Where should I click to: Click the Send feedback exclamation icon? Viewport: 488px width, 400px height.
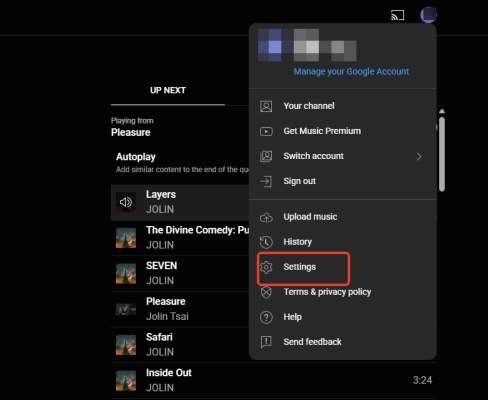266,342
